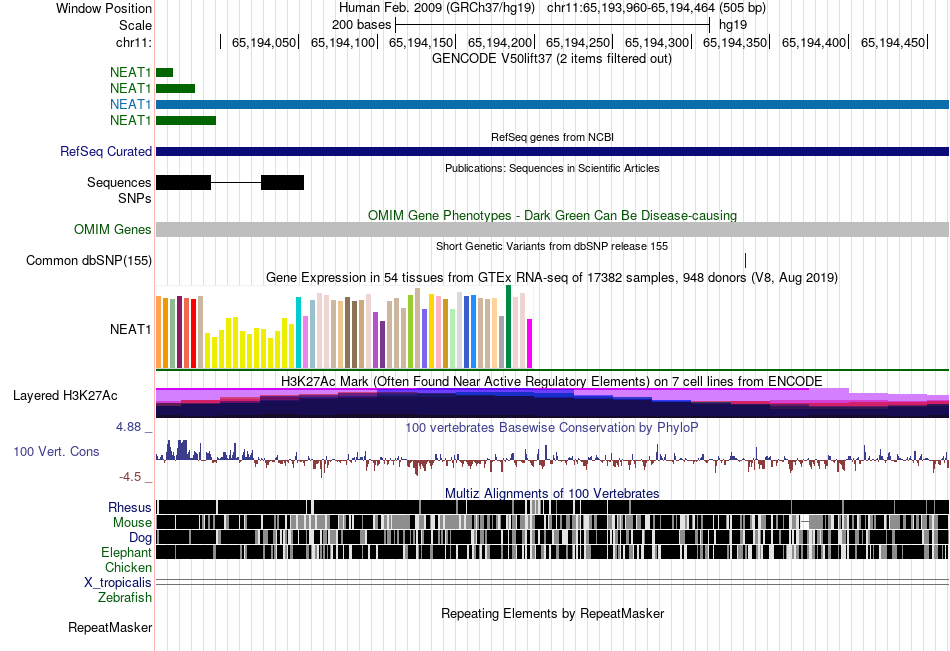Click the Scale label
The image size is (950, 651).
[x=135, y=25]
